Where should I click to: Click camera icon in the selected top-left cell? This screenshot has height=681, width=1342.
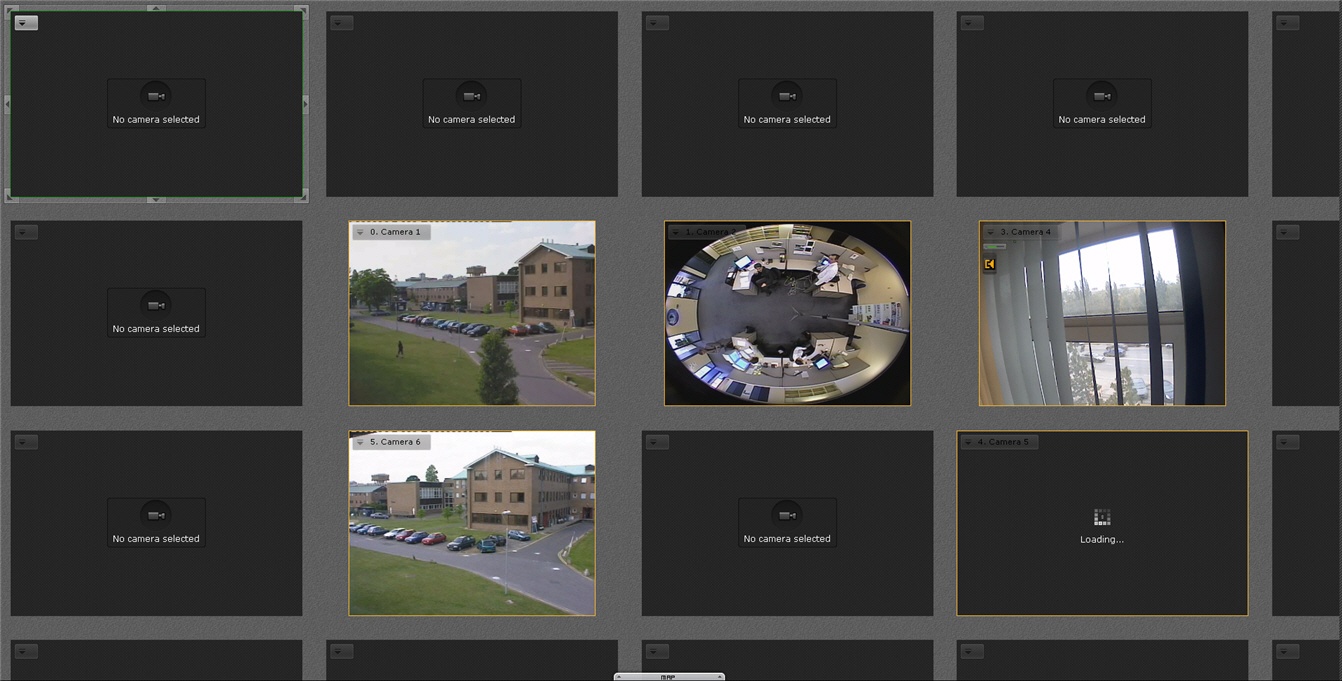coord(156,96)
